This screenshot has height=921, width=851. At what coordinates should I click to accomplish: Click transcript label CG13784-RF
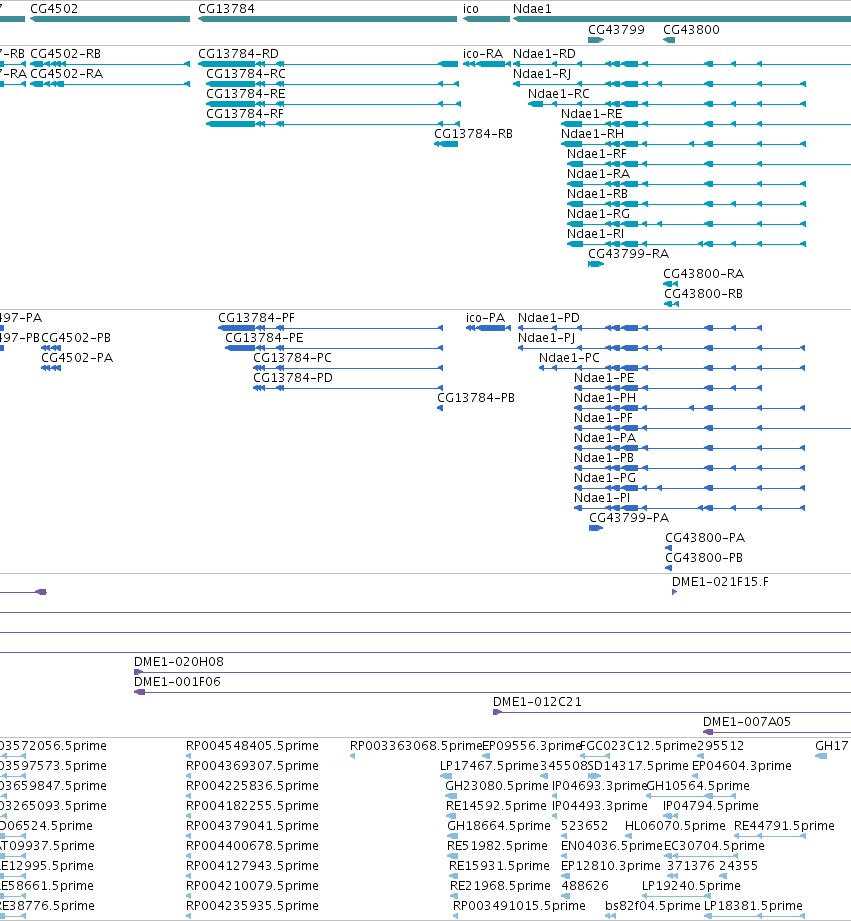coord(245,113)
